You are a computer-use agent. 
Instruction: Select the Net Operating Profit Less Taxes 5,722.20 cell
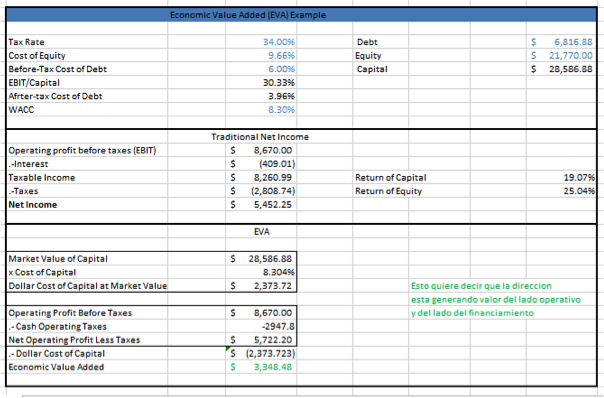point(261,340)
